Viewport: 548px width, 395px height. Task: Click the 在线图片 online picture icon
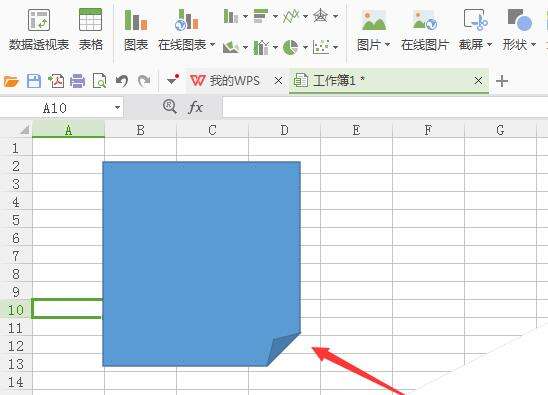(425, 20)
